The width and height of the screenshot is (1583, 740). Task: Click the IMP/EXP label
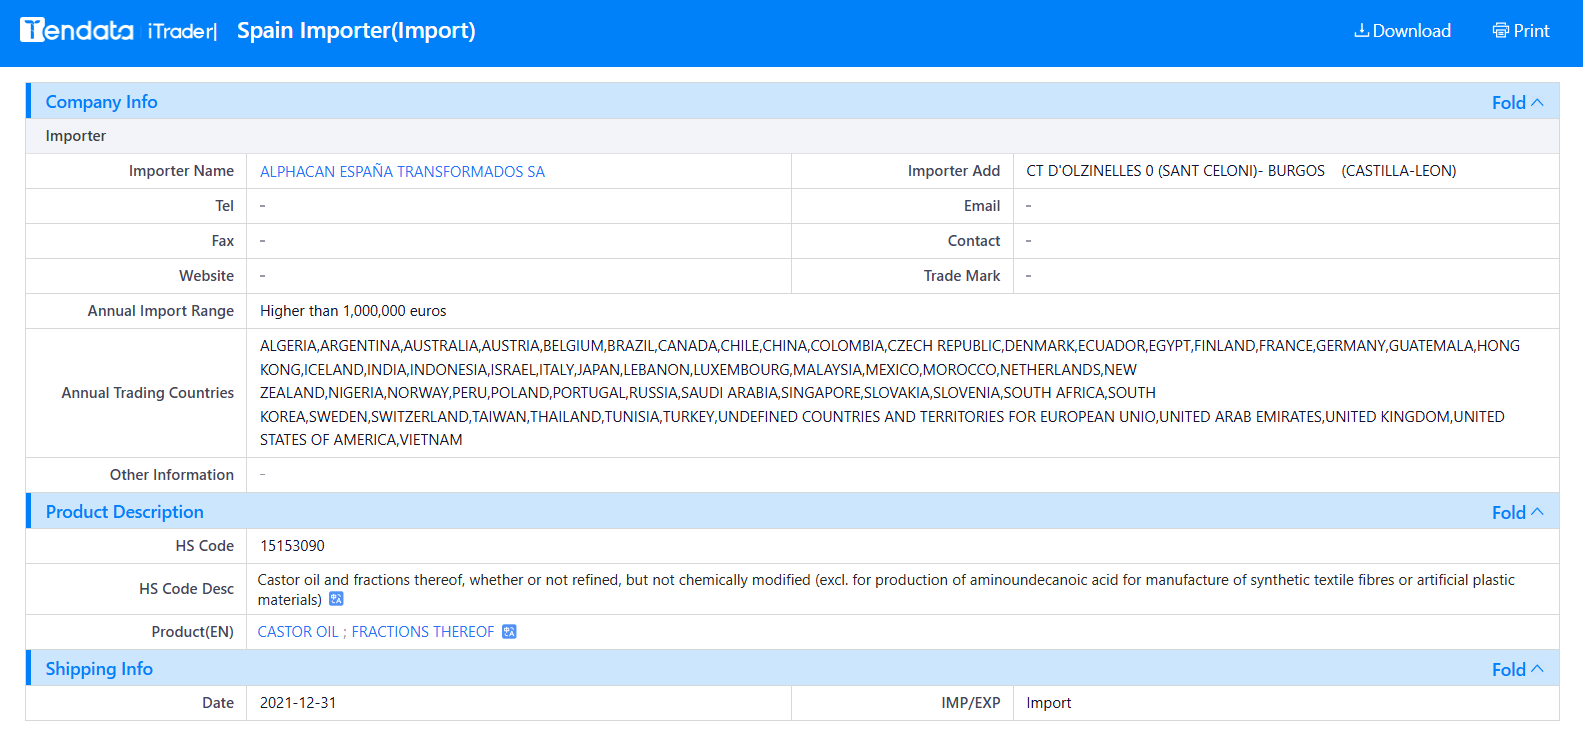click(x=971, y=703)
